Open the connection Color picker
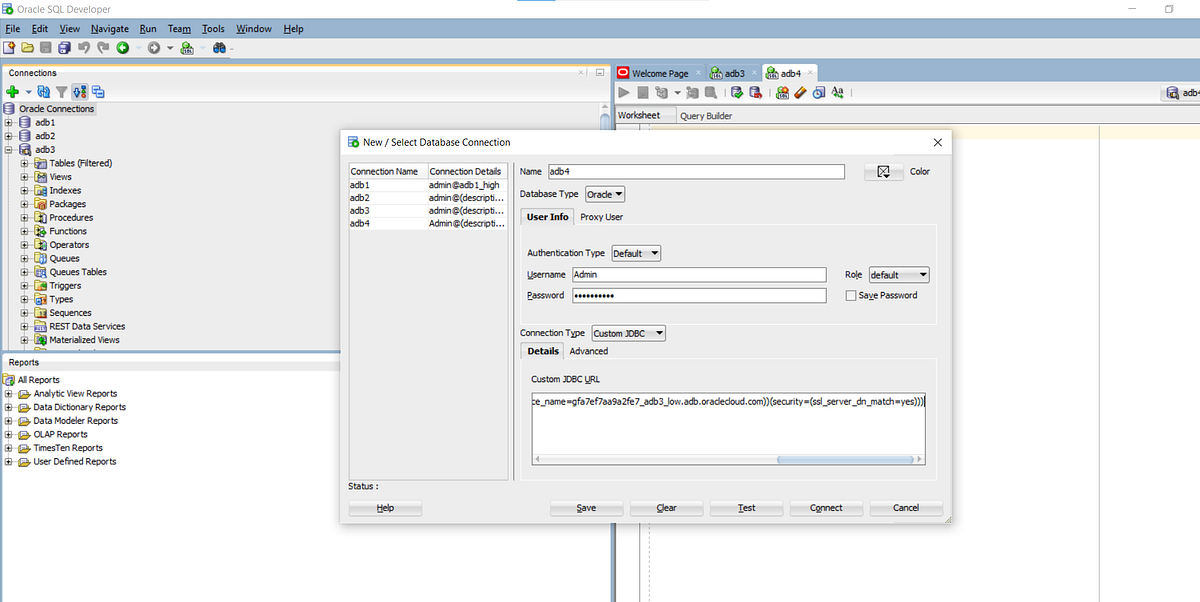The image size is (1200, 602). pyautogui.click(x=882, y=171)
